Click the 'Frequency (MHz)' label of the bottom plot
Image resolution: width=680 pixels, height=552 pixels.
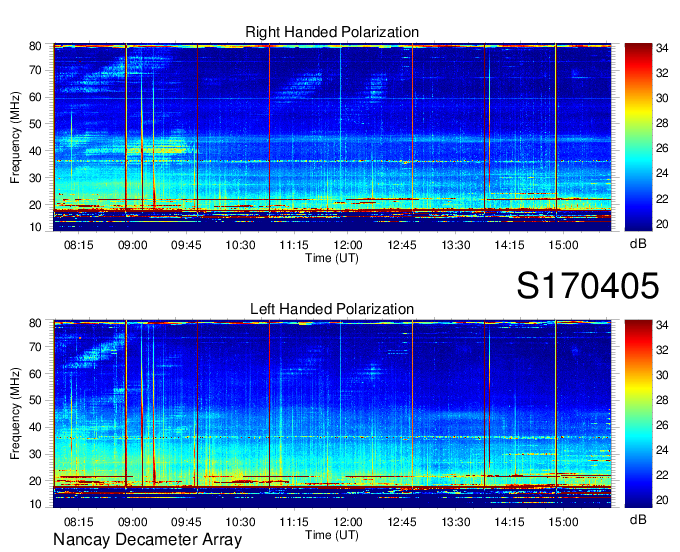click(x=15, y=414)
